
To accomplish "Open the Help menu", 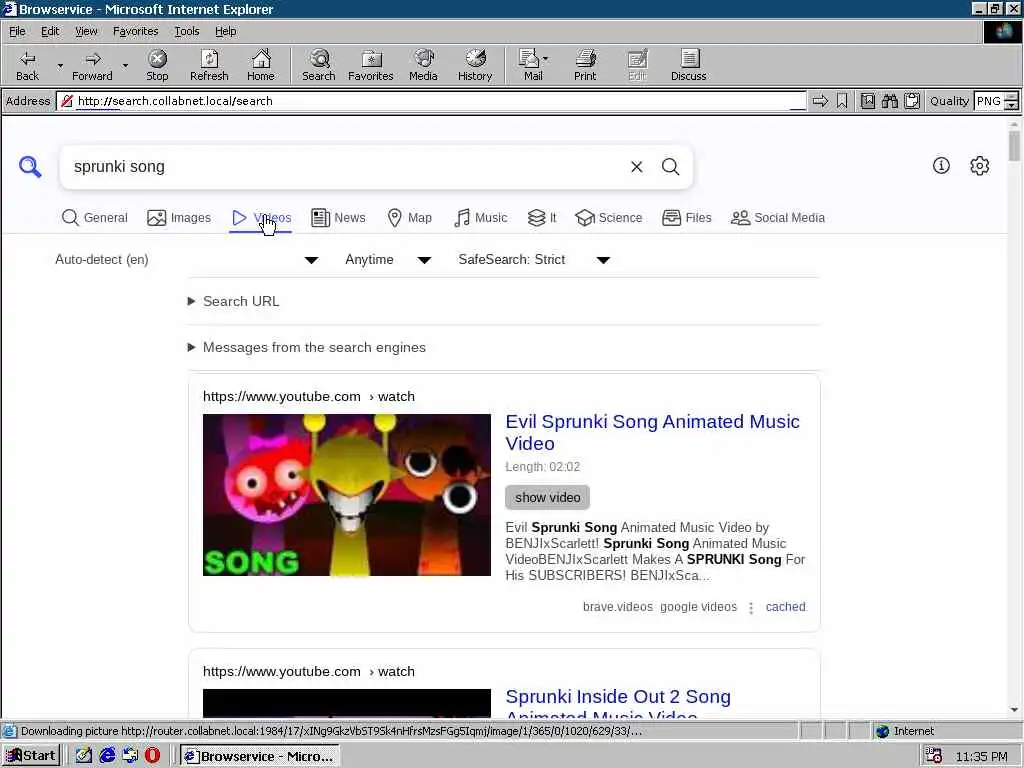I will [x=225, y=31].
